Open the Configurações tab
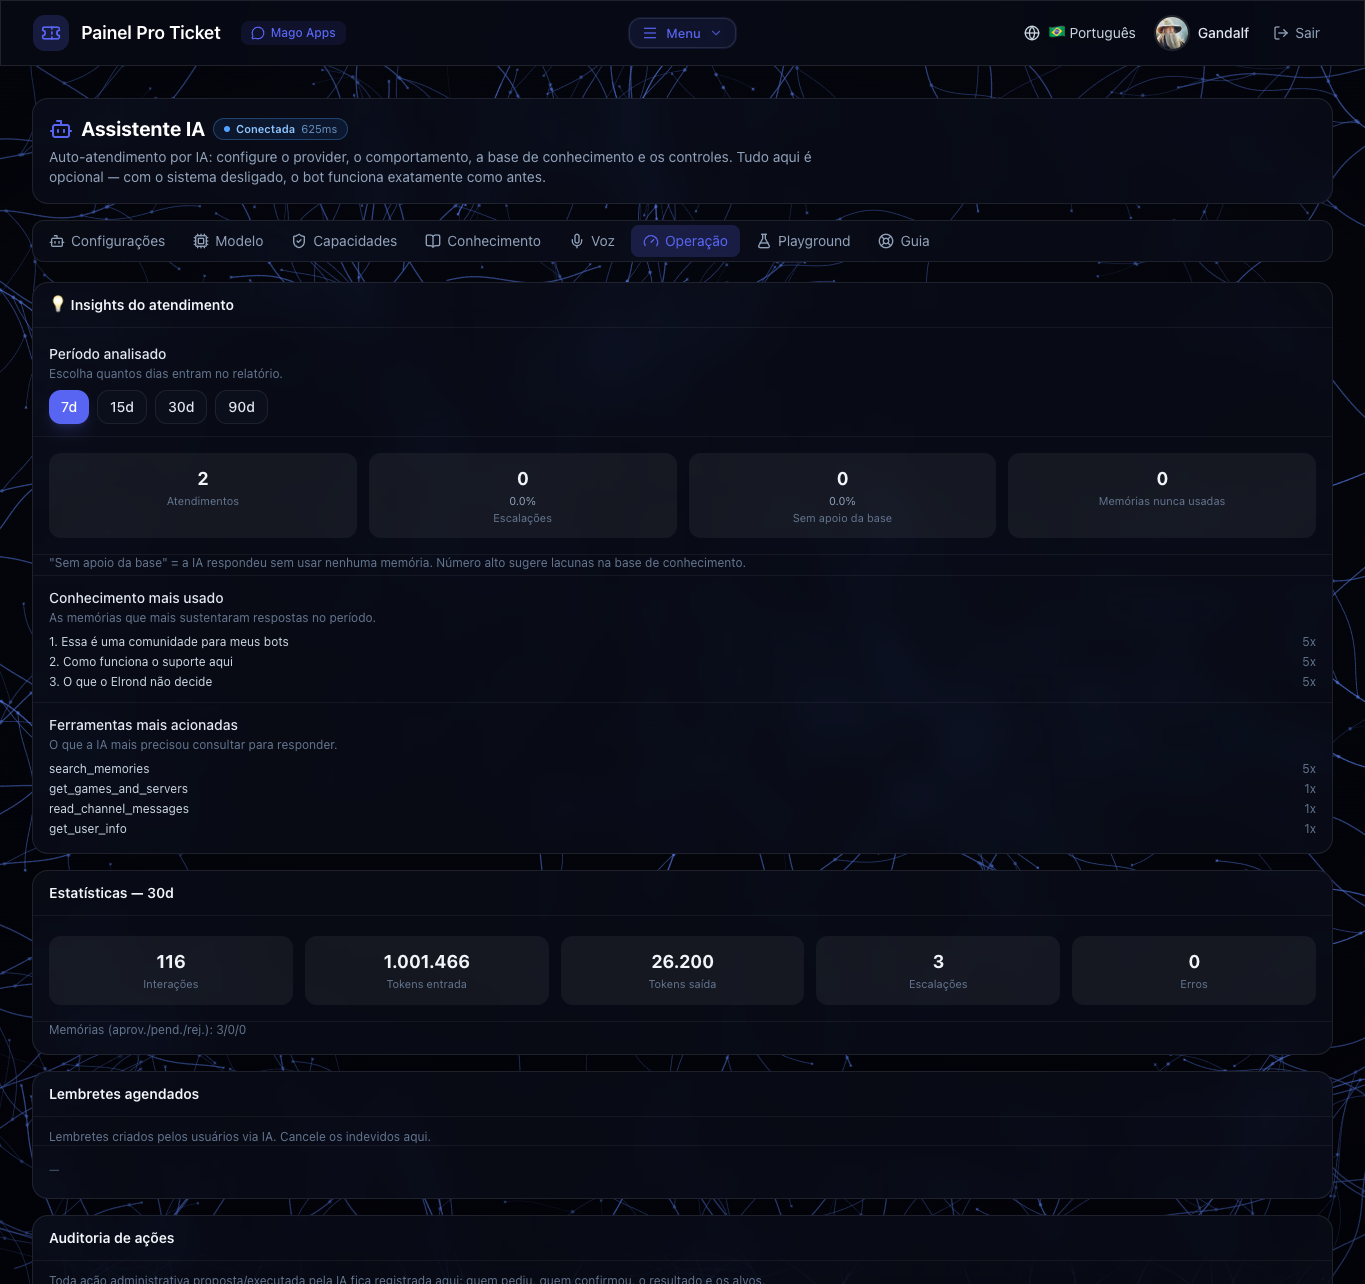Viewport: 1365px width, 1284px height. pos(107,241)
